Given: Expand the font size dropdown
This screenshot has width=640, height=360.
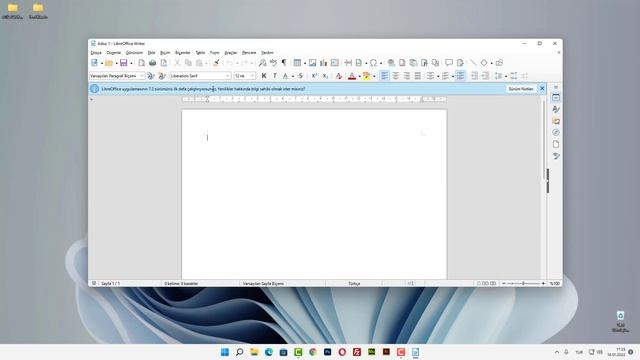Looking at the screenshot, I should (252, 76).
